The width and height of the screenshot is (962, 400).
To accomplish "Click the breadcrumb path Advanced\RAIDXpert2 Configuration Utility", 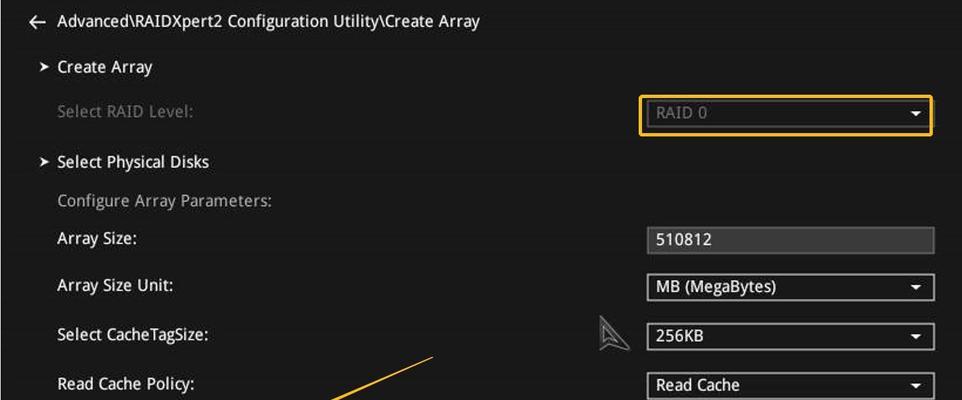I will pos(220,21).
